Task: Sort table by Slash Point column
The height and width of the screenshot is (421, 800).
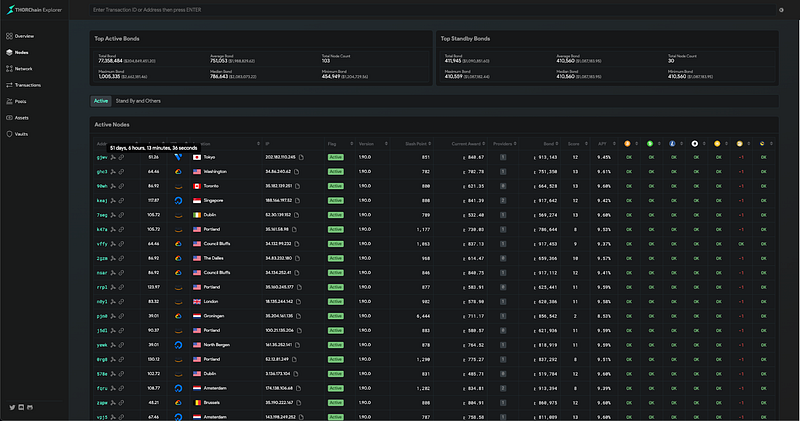Action: pos(430,144)
